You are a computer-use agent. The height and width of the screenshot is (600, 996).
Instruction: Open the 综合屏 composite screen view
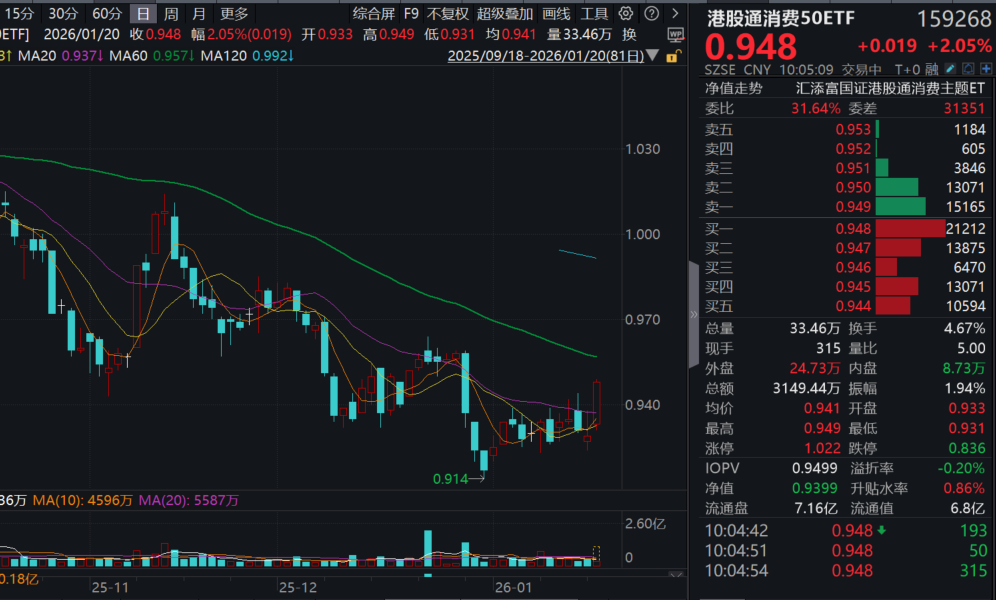pyautogui.click(x=374, y=14)
